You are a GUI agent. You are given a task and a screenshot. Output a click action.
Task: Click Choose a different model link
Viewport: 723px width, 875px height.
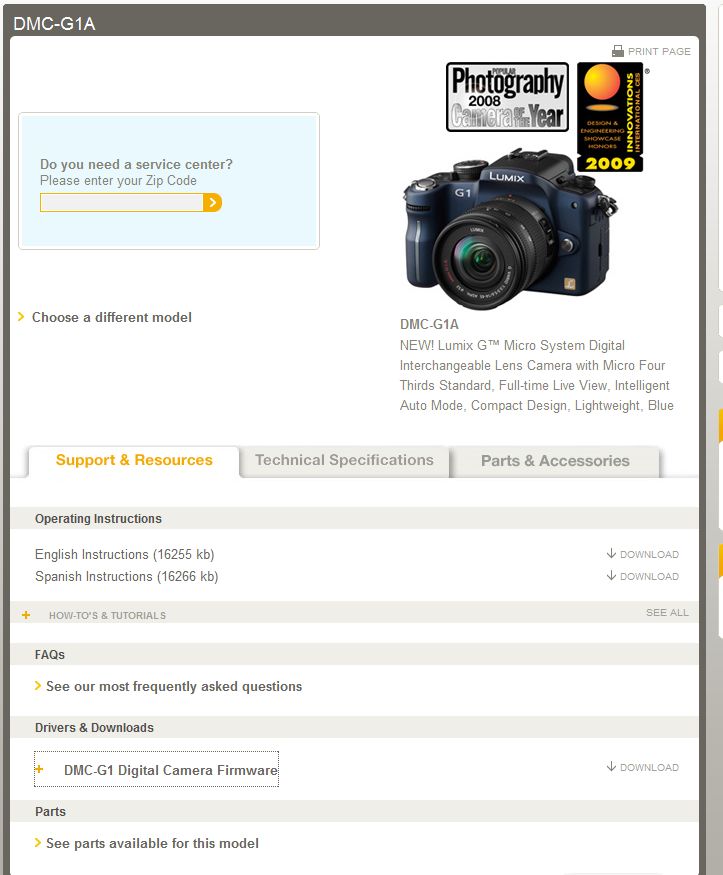[x=112, y=317]
